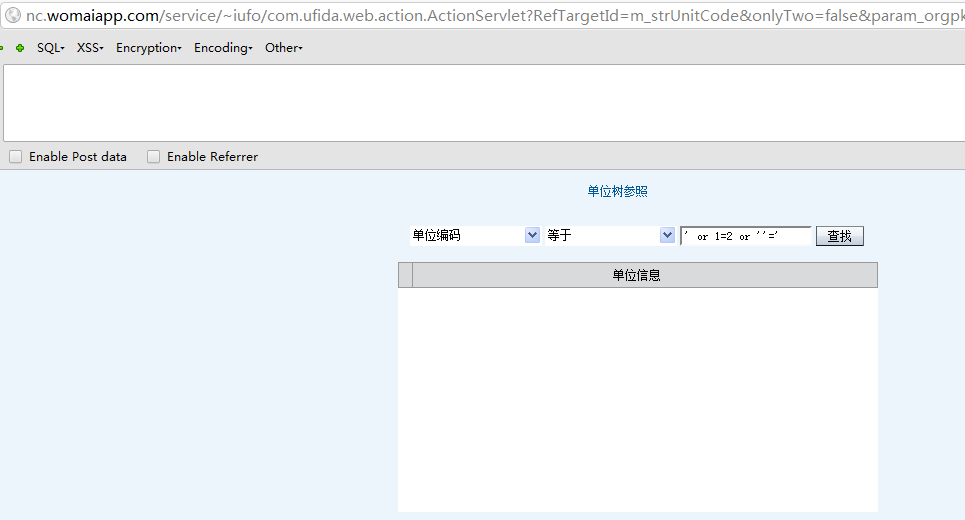Click the blank corner cell beside 单位信息
The image size is (965, 520).
(x=406, y=275)
